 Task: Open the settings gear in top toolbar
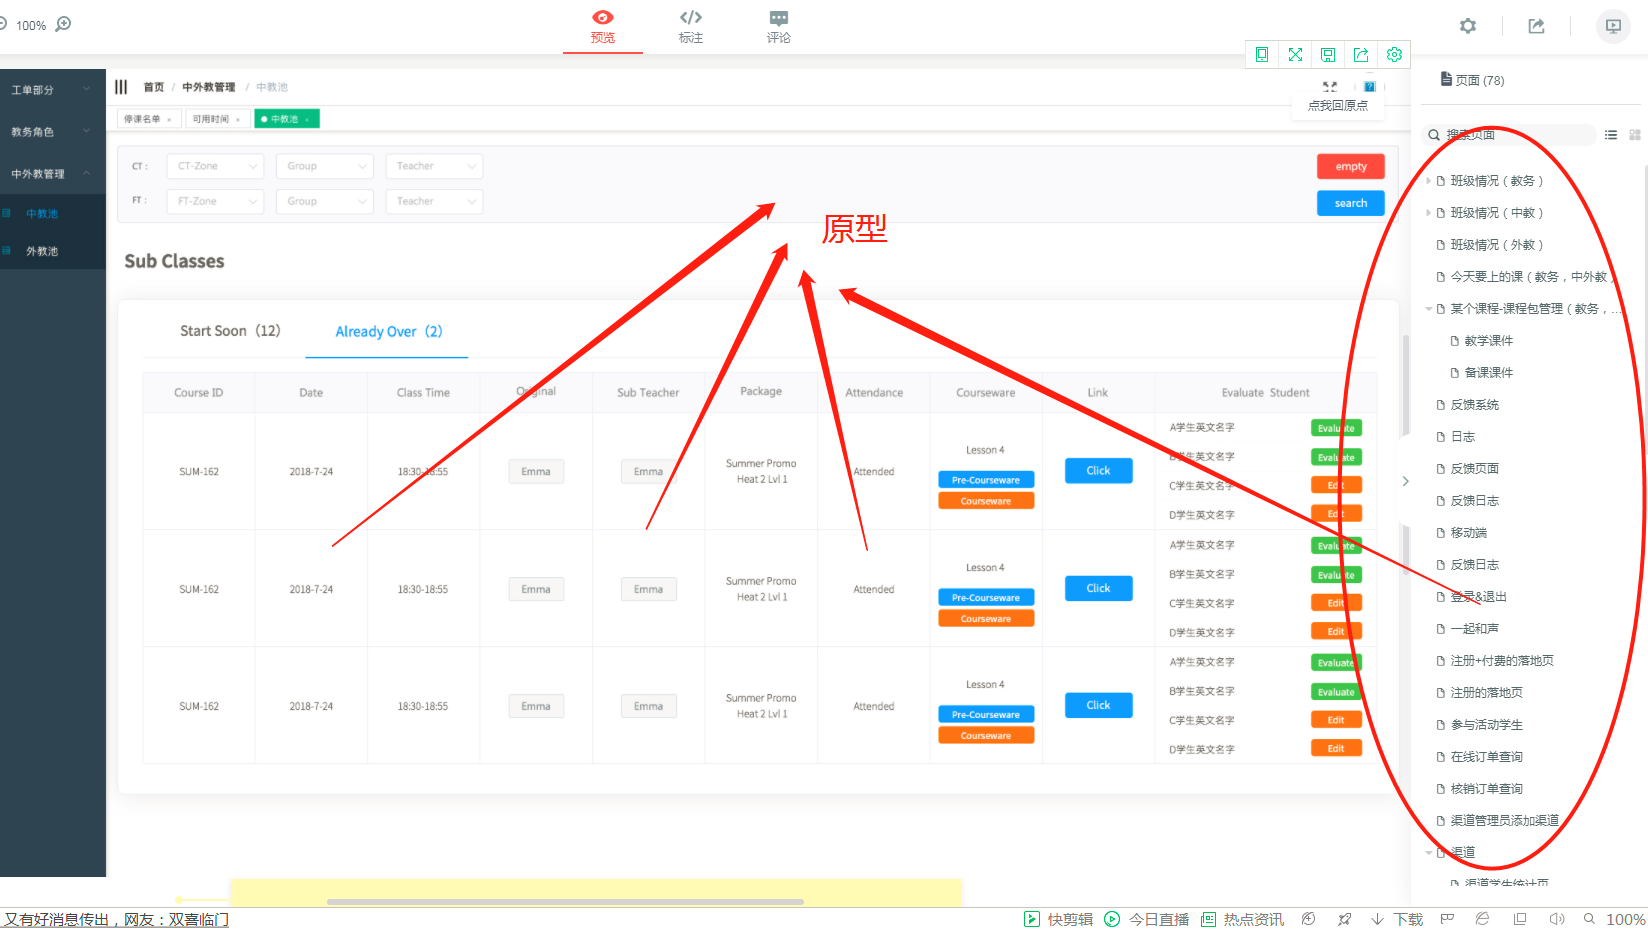[1467, 26]
